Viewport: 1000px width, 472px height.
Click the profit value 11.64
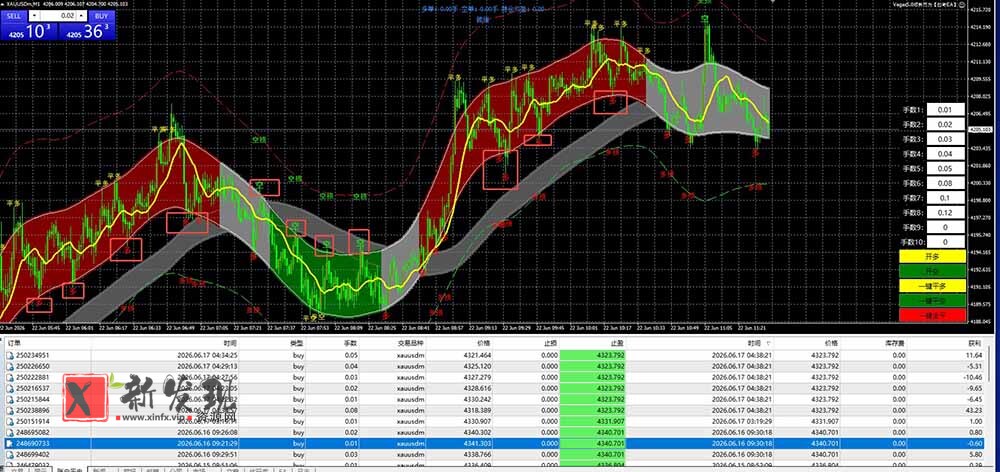pos(974,355)
